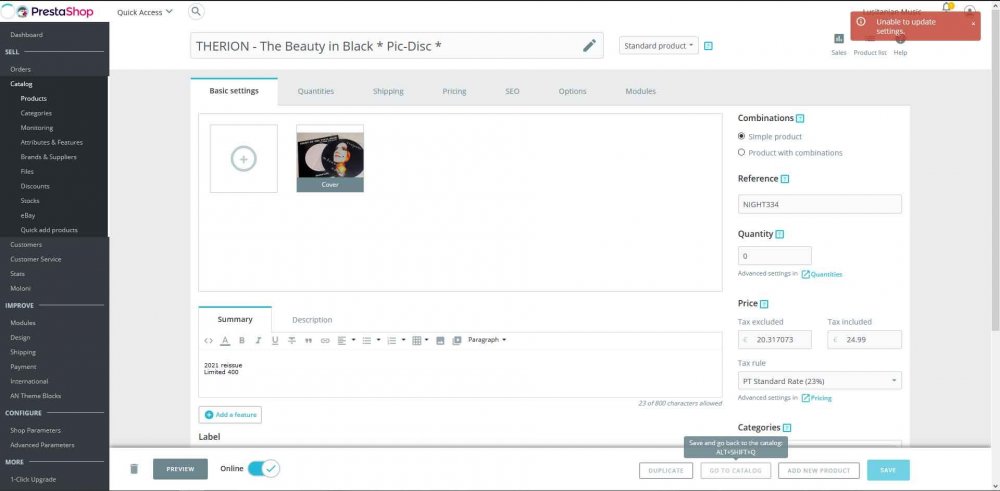Viewport: 1000px width, 491px height.
Task: Open help icon next to Categories heading
Action: pyautogui.click(x=787, y=428)
